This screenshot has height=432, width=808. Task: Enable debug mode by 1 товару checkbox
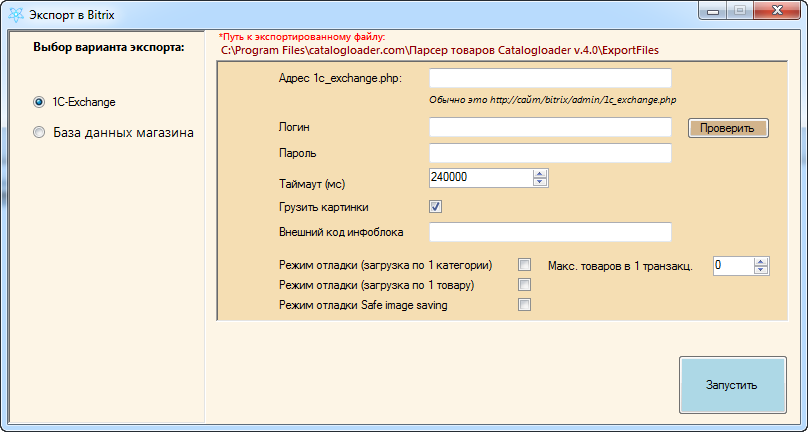[524, 285]
